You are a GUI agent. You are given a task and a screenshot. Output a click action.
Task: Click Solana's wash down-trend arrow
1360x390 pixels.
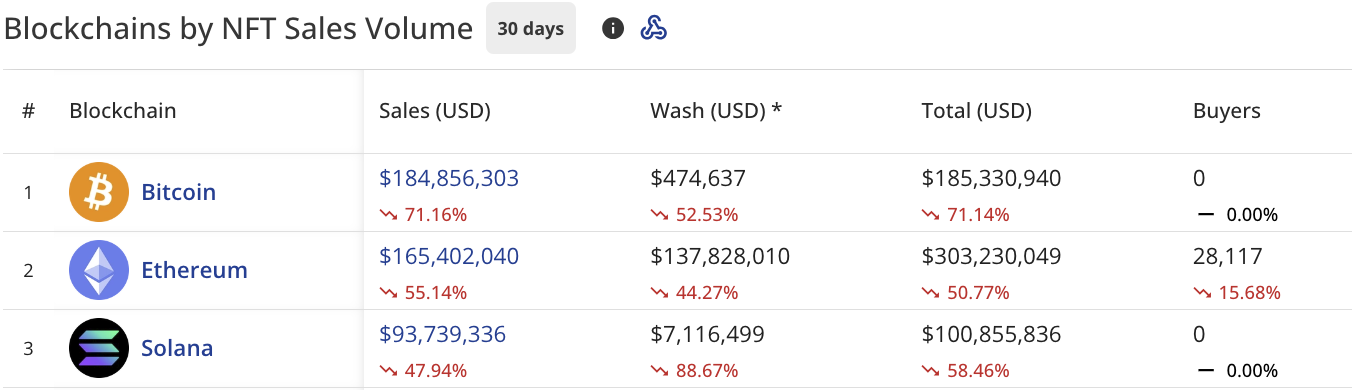coord(658,370)
